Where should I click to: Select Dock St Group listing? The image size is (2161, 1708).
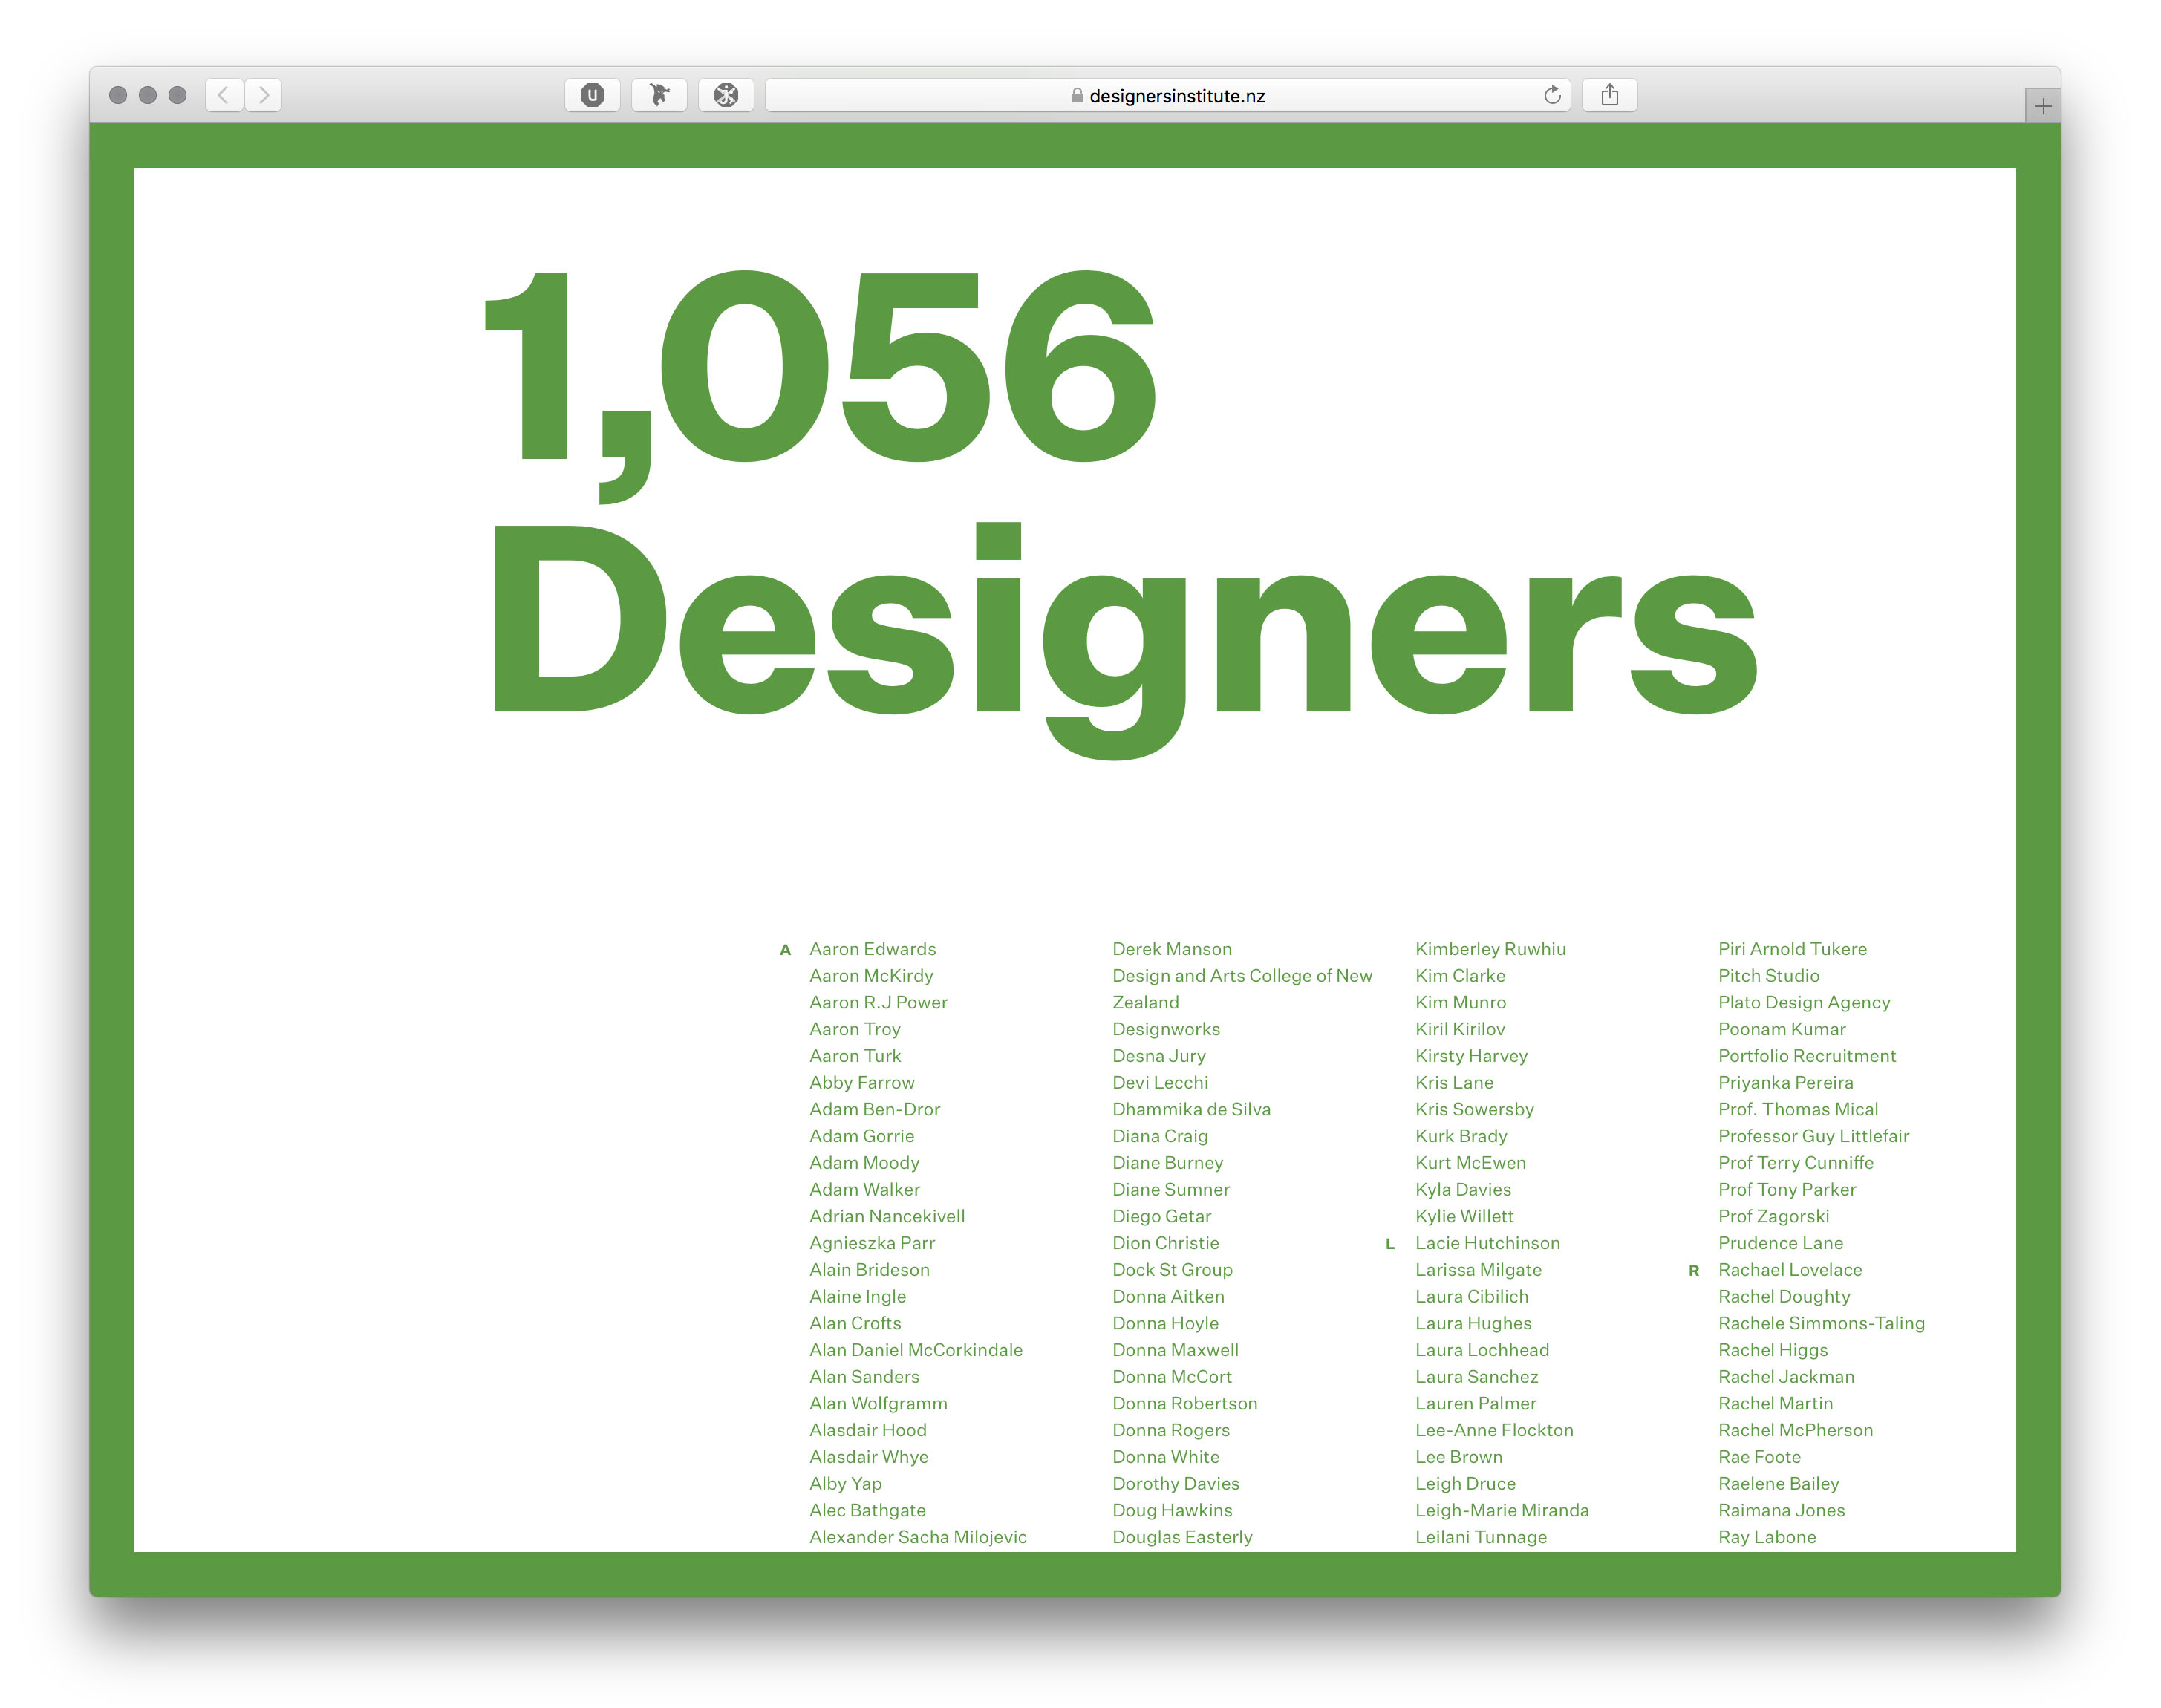tap(1172, 1270)
